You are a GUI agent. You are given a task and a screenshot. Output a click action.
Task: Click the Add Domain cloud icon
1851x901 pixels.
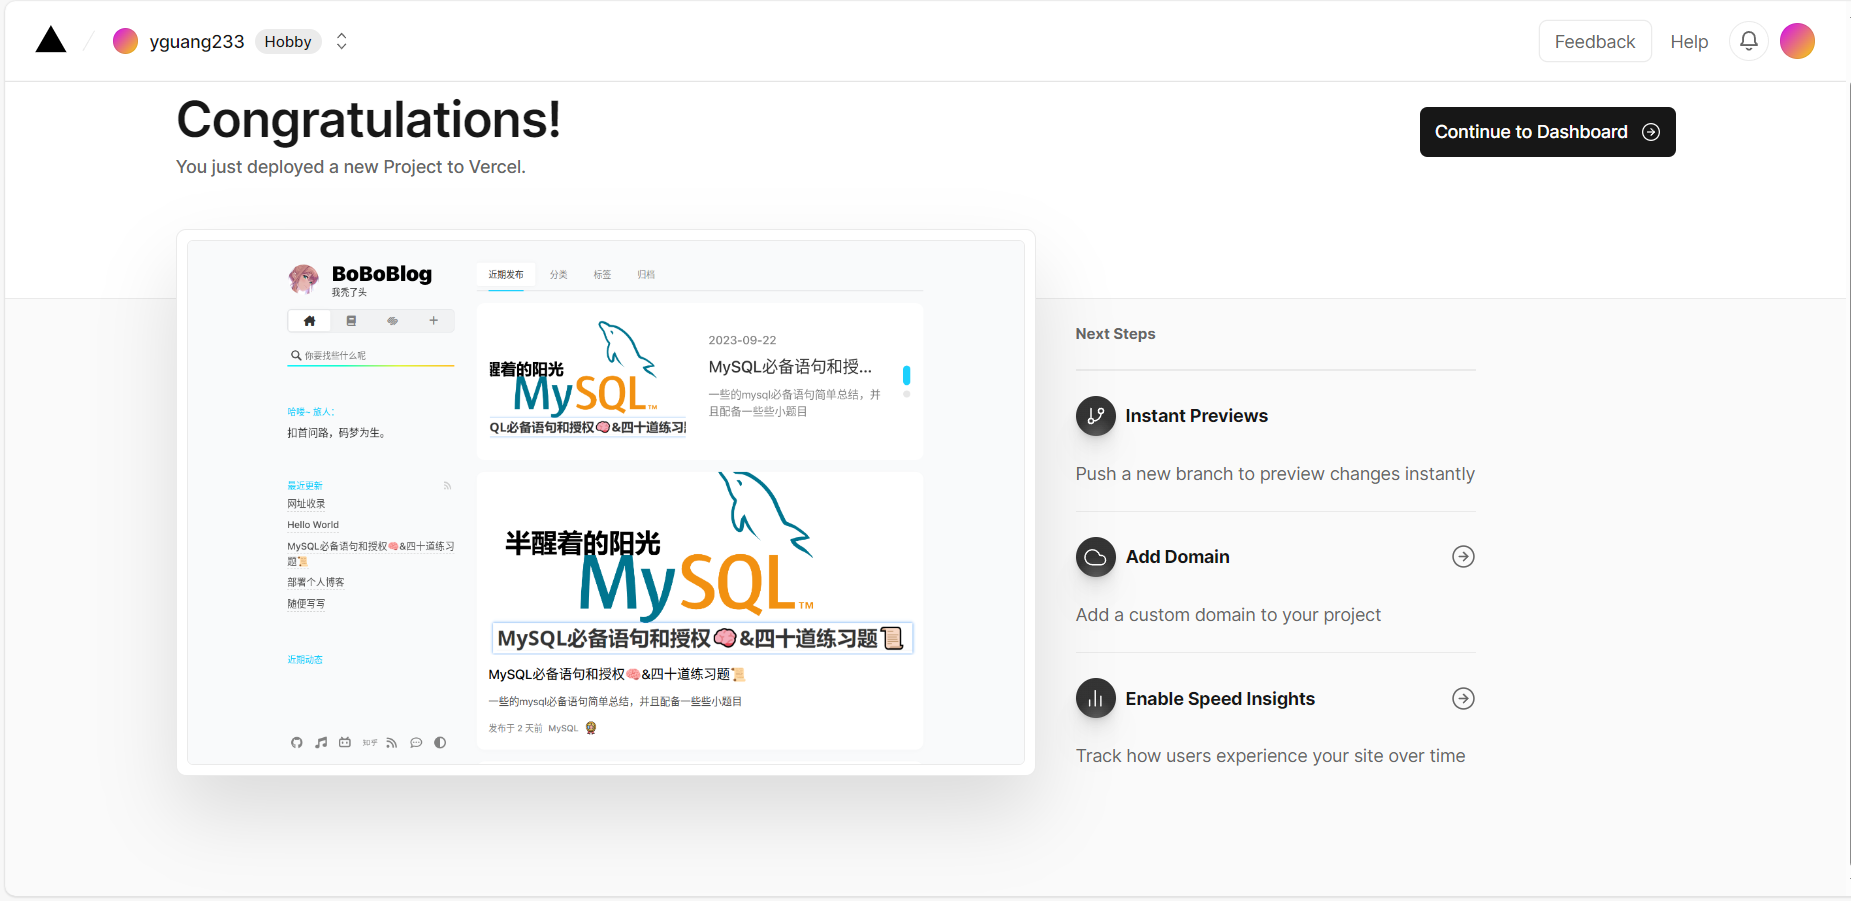1095,557
